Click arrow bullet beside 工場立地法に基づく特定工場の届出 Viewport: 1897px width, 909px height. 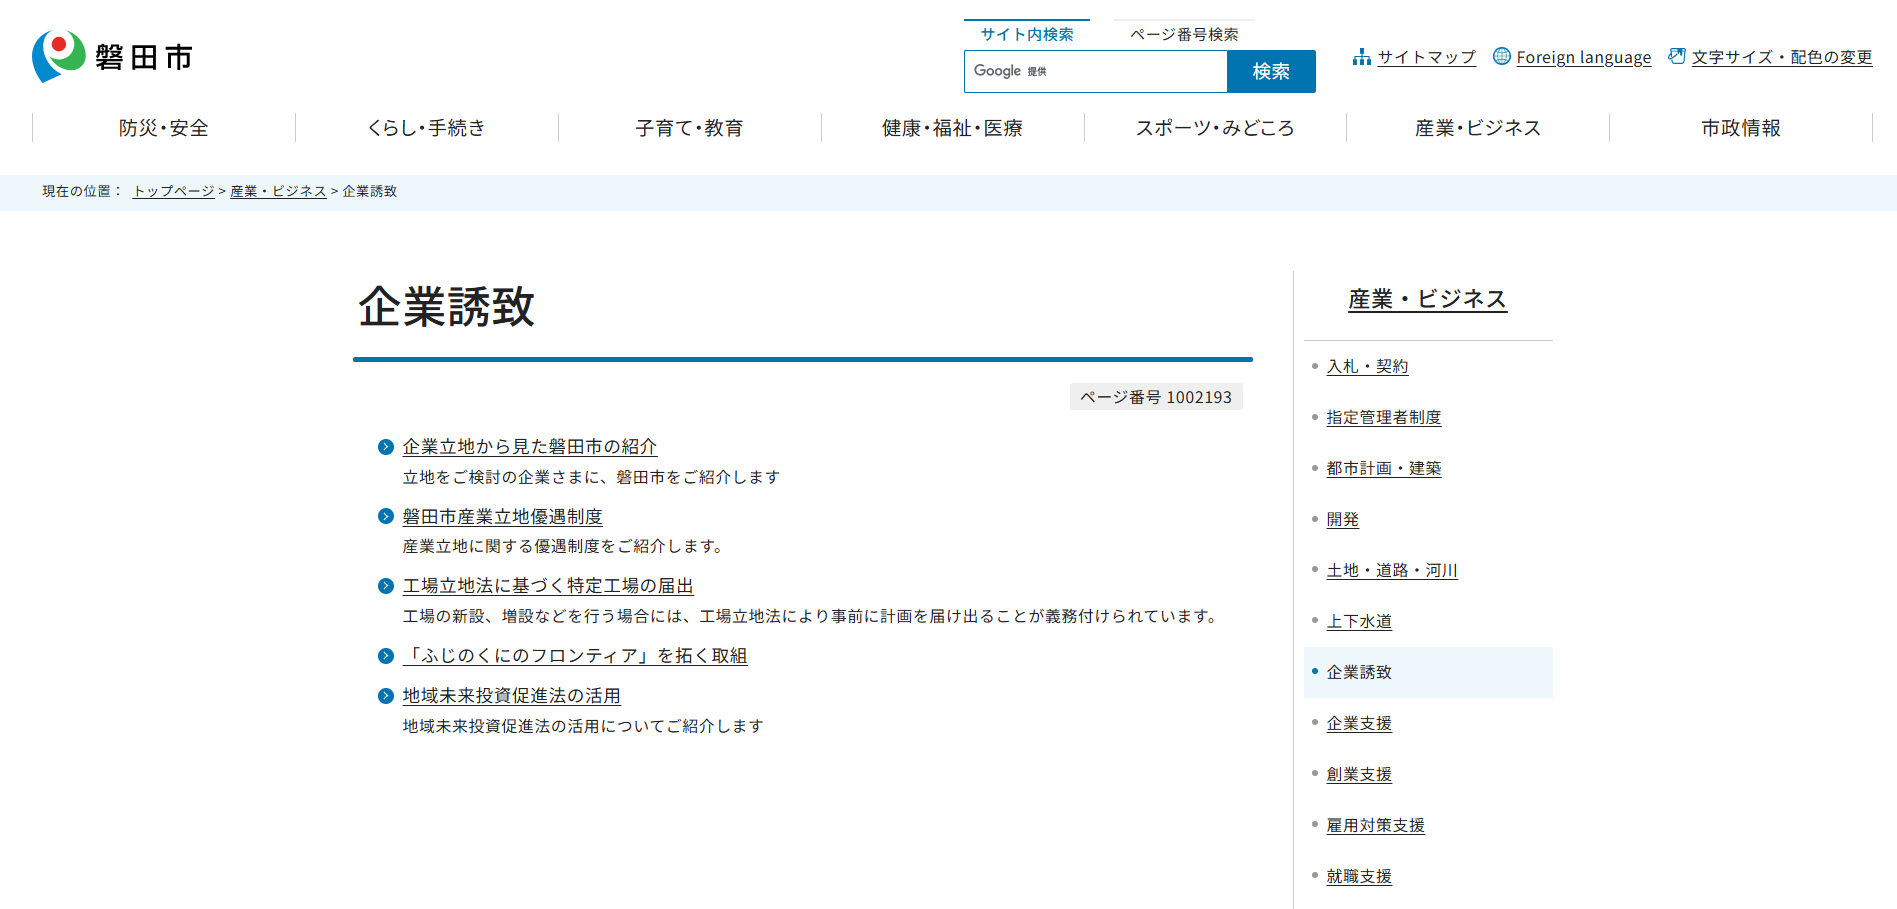pos(386,586)
